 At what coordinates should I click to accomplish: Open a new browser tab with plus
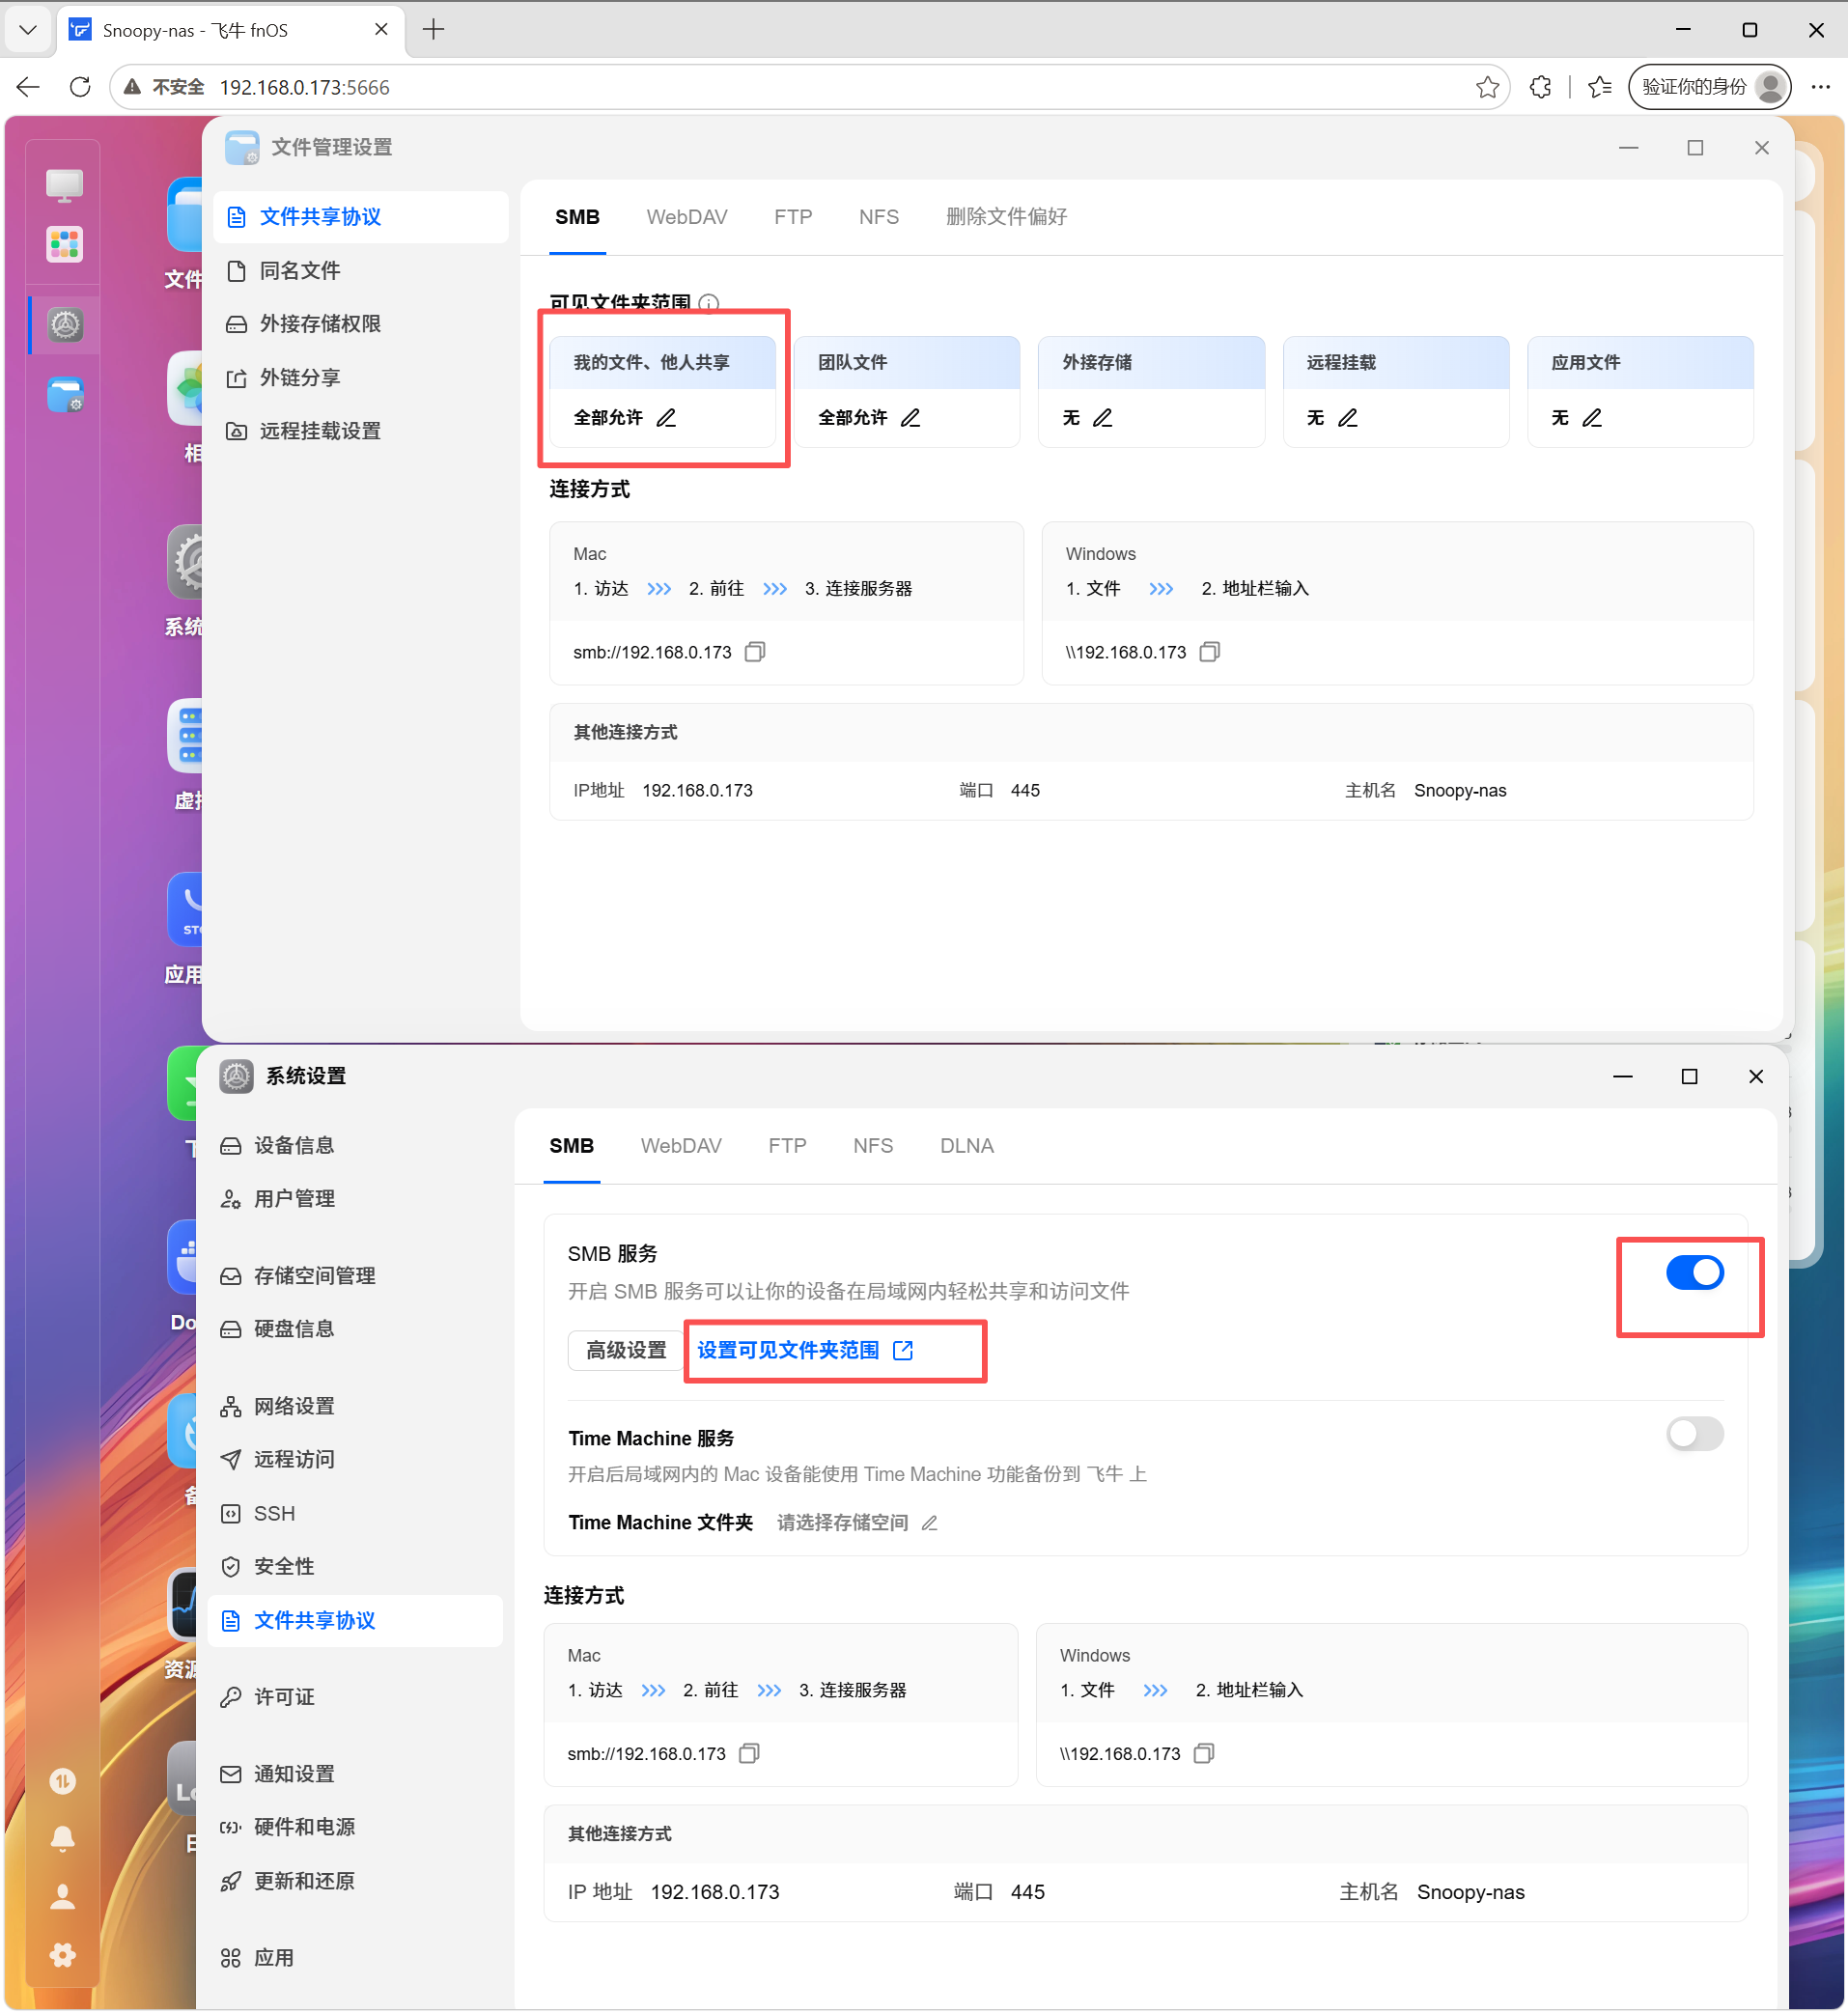coord(434,30)
